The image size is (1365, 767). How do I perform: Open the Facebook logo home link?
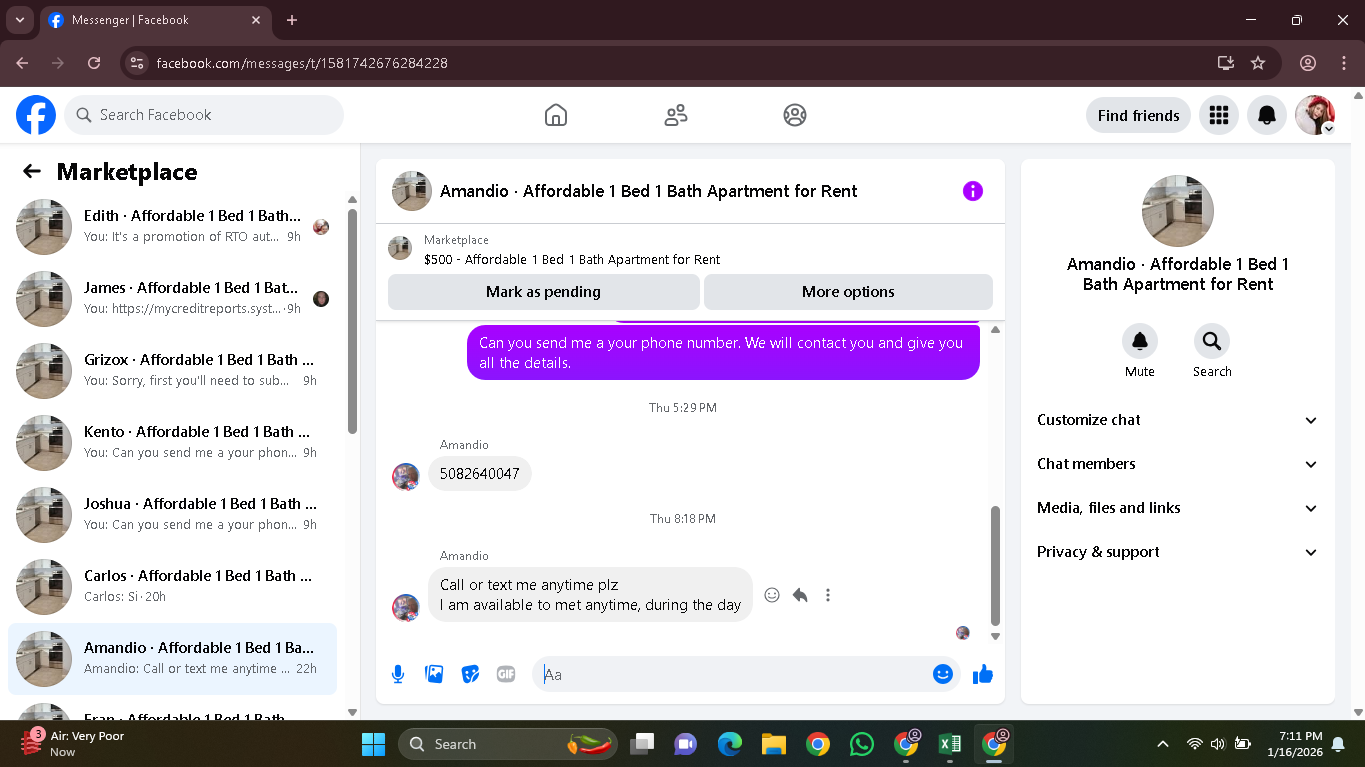point(36,115)
